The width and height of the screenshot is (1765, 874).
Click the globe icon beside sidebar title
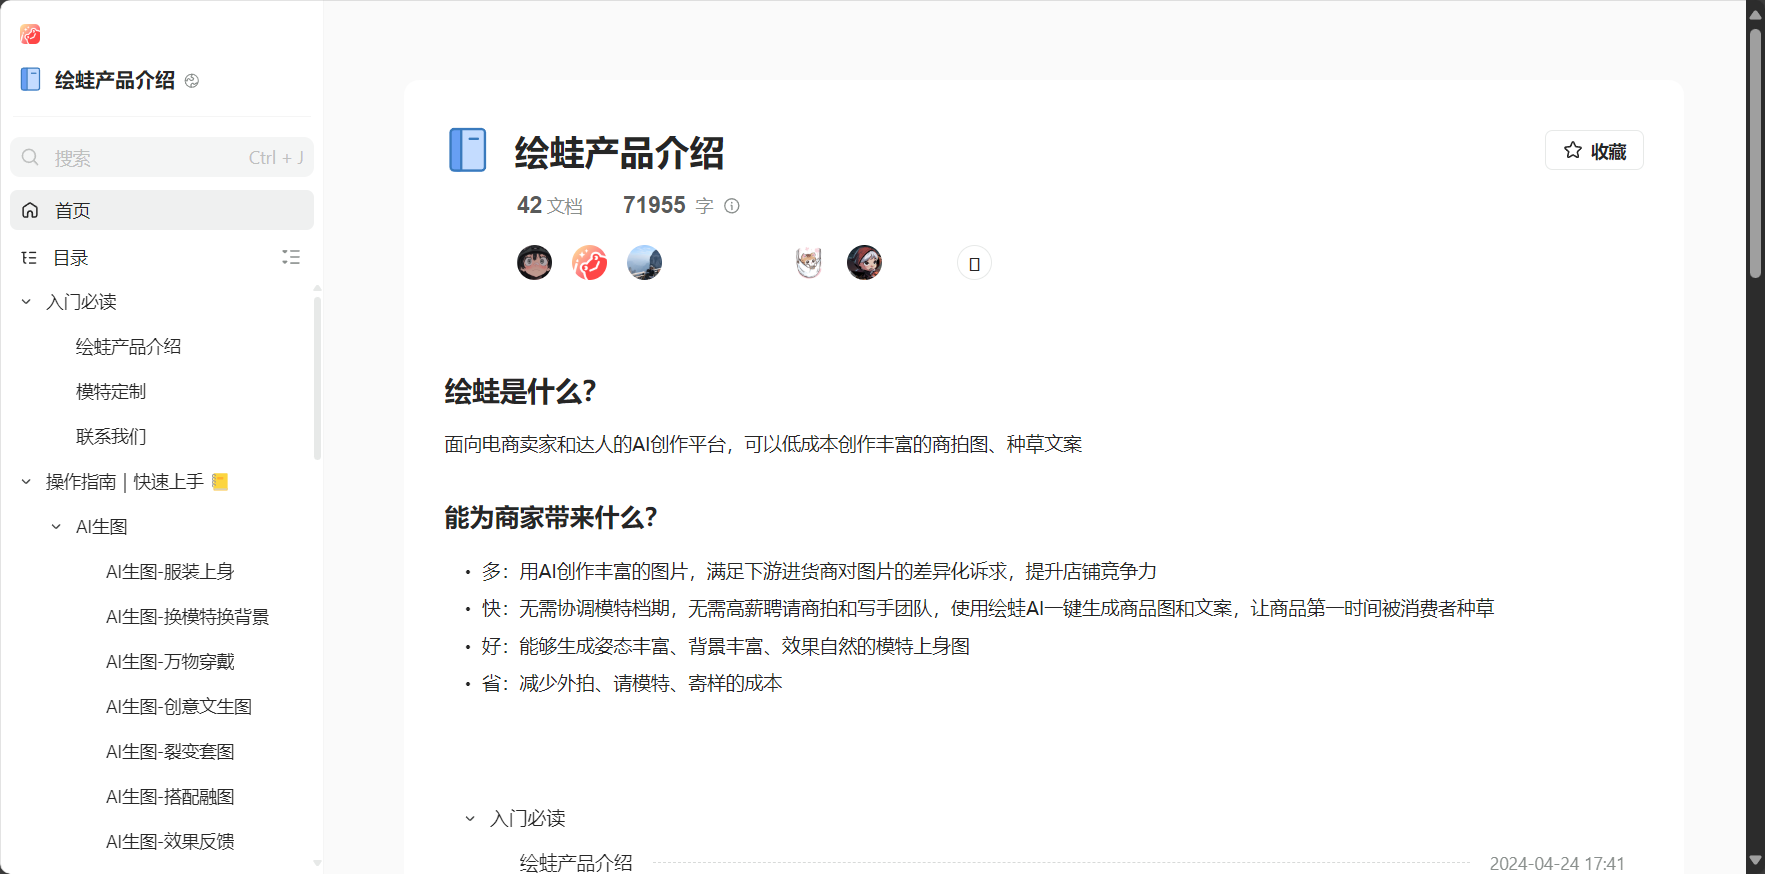192,81
